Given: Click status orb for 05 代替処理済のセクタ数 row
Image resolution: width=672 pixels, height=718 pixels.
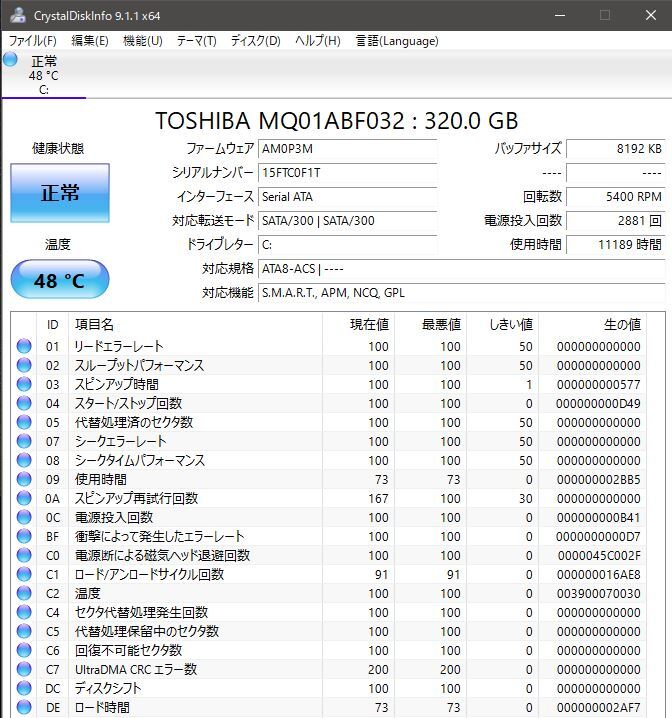Looking at the screenshot, I should click(24, 422).
